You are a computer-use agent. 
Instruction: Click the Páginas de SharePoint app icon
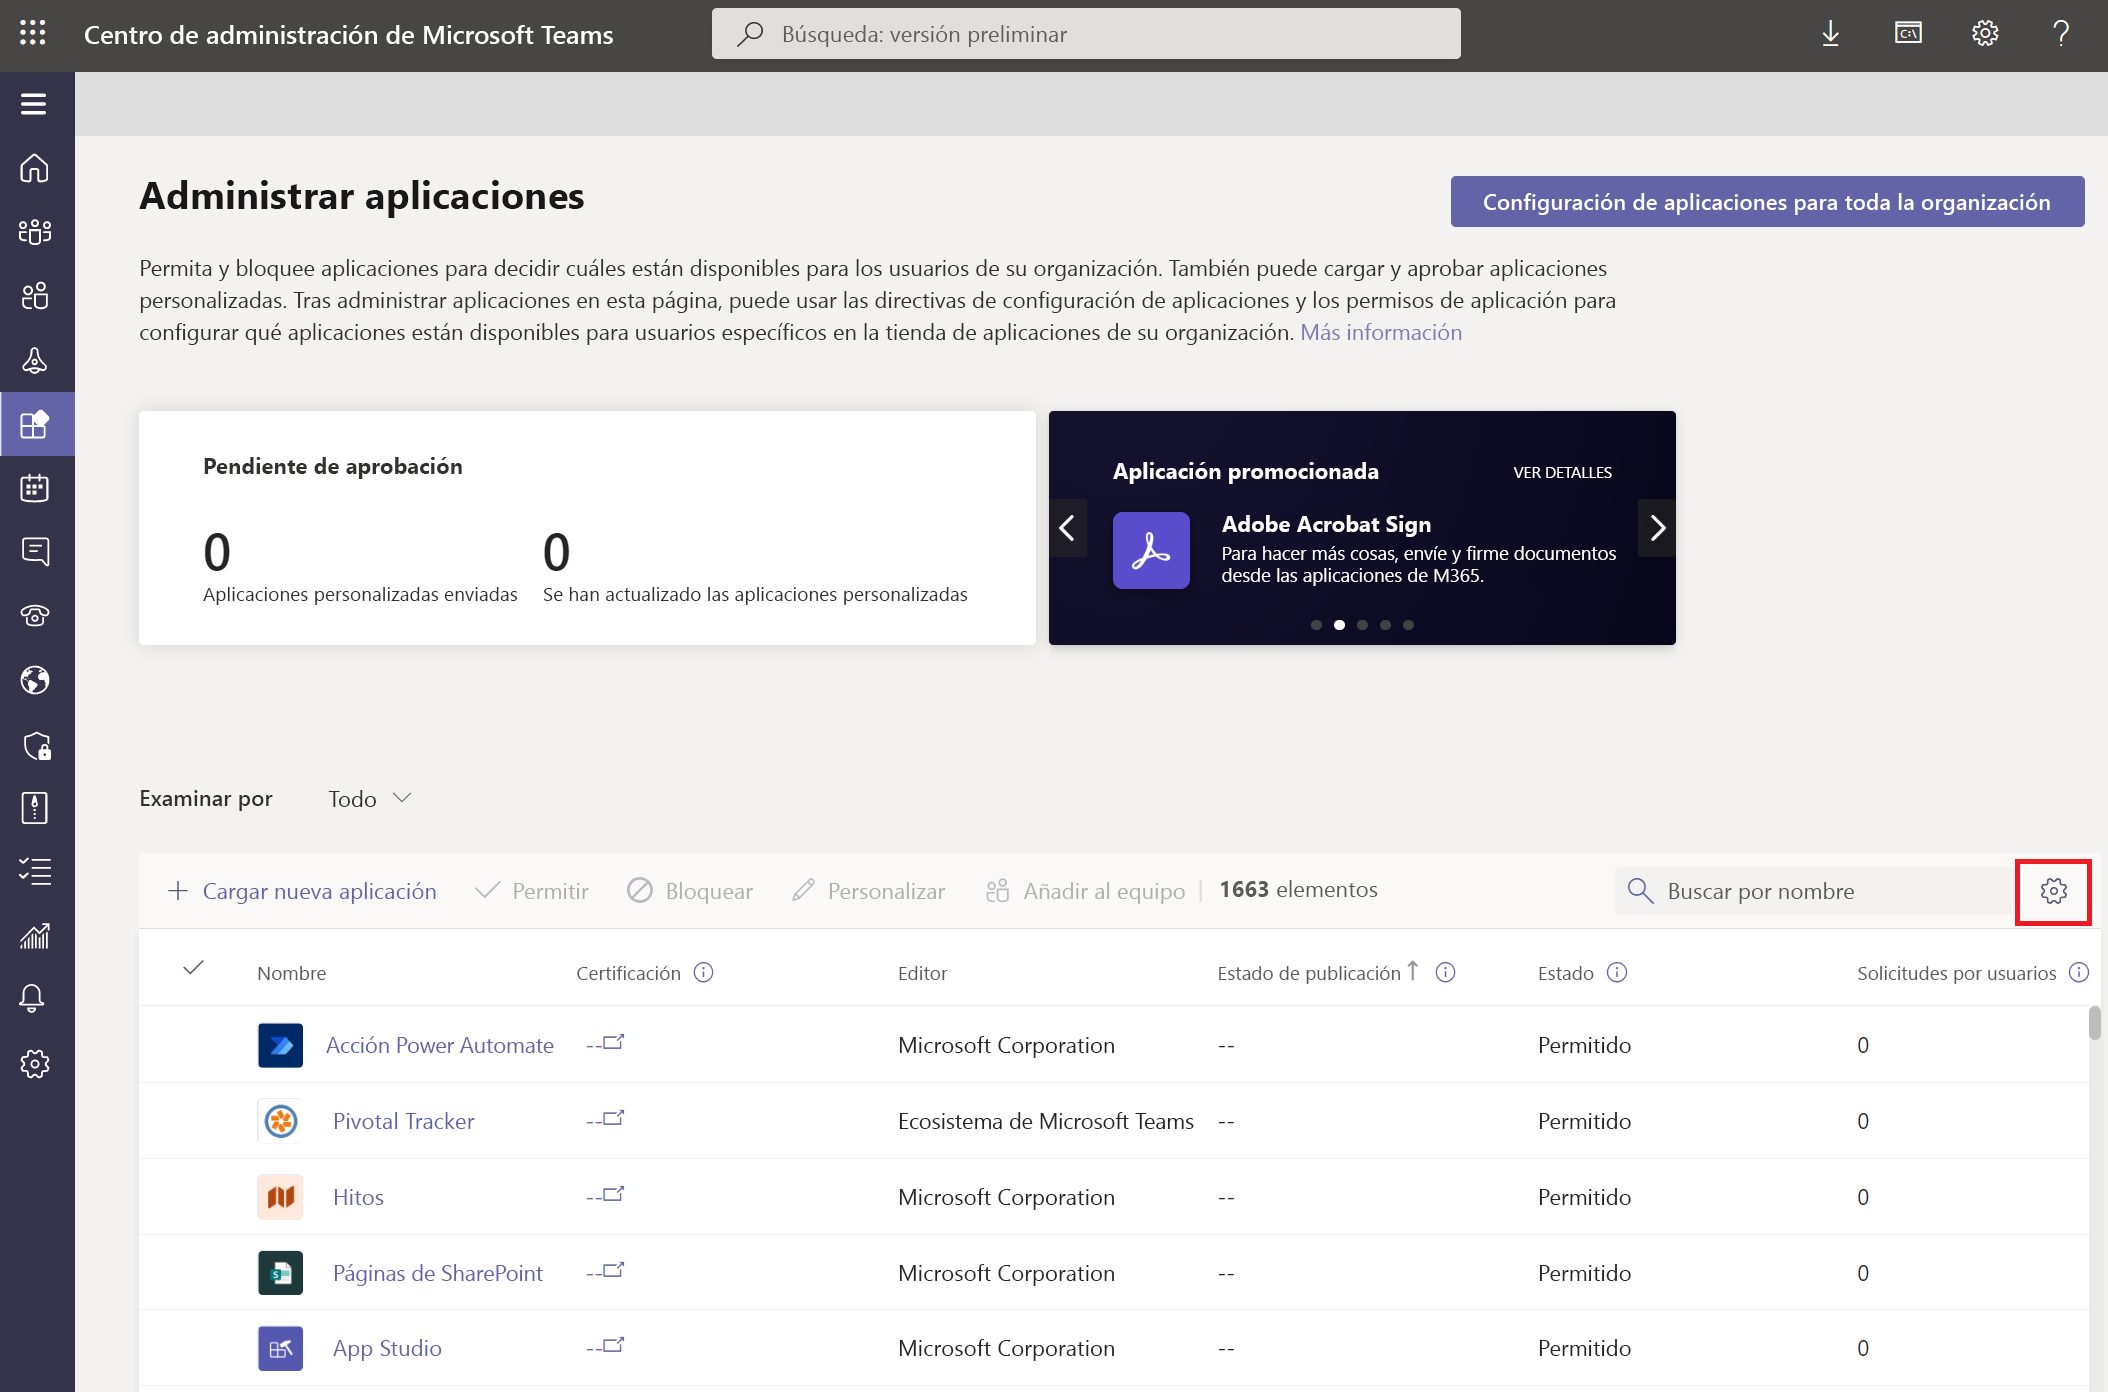(x=280, y=1273)
